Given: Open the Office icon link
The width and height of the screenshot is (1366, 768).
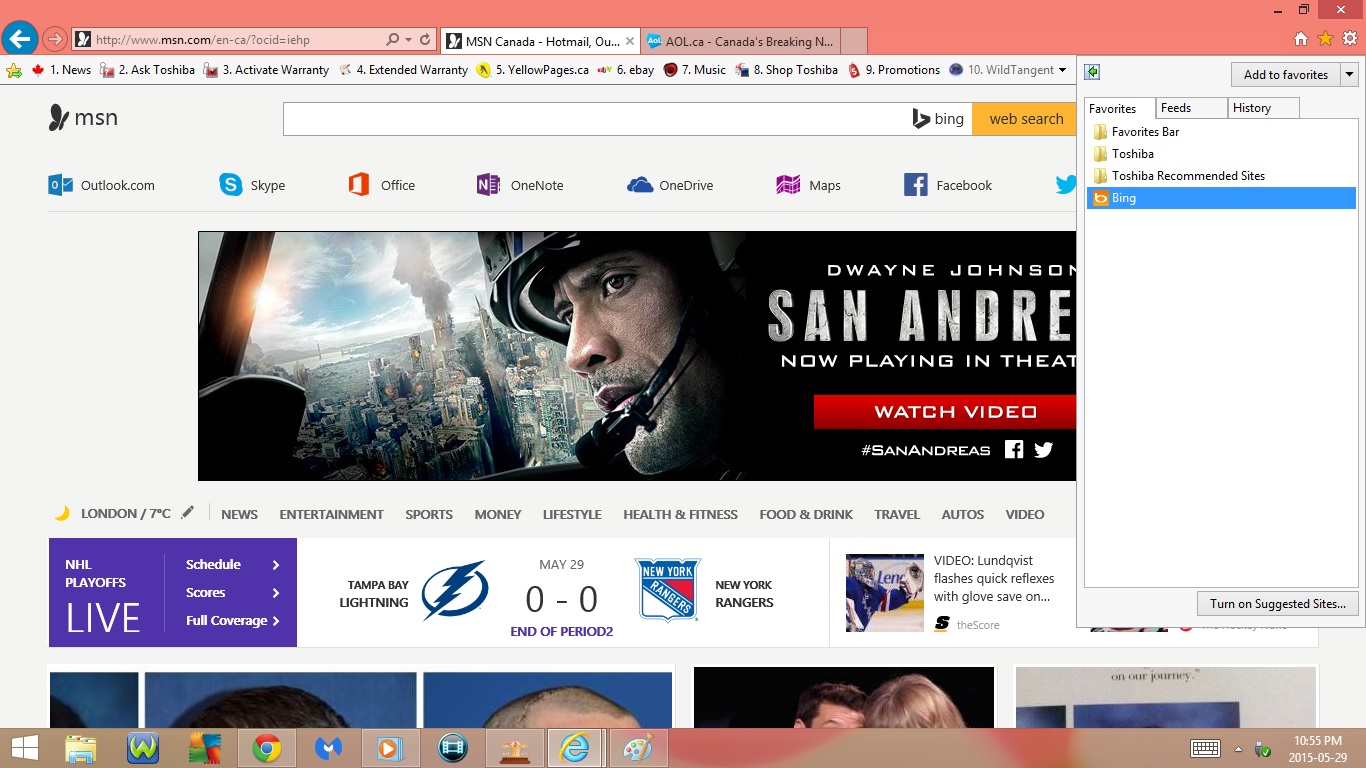Looking at the screenshot, I should coord(381,185).
